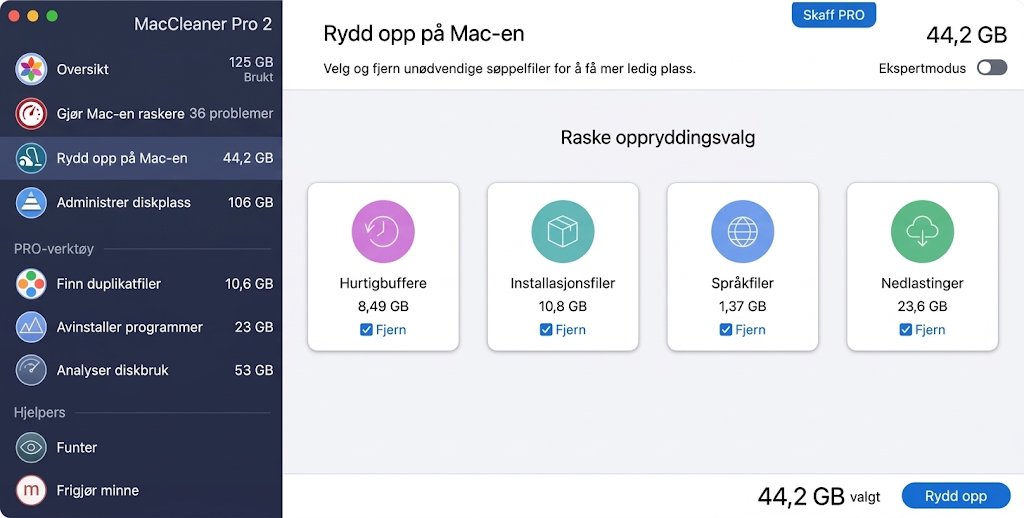Uncheck Fjern under Språkfiler
The image size is (1024, 518).
(x=726, y=330)
